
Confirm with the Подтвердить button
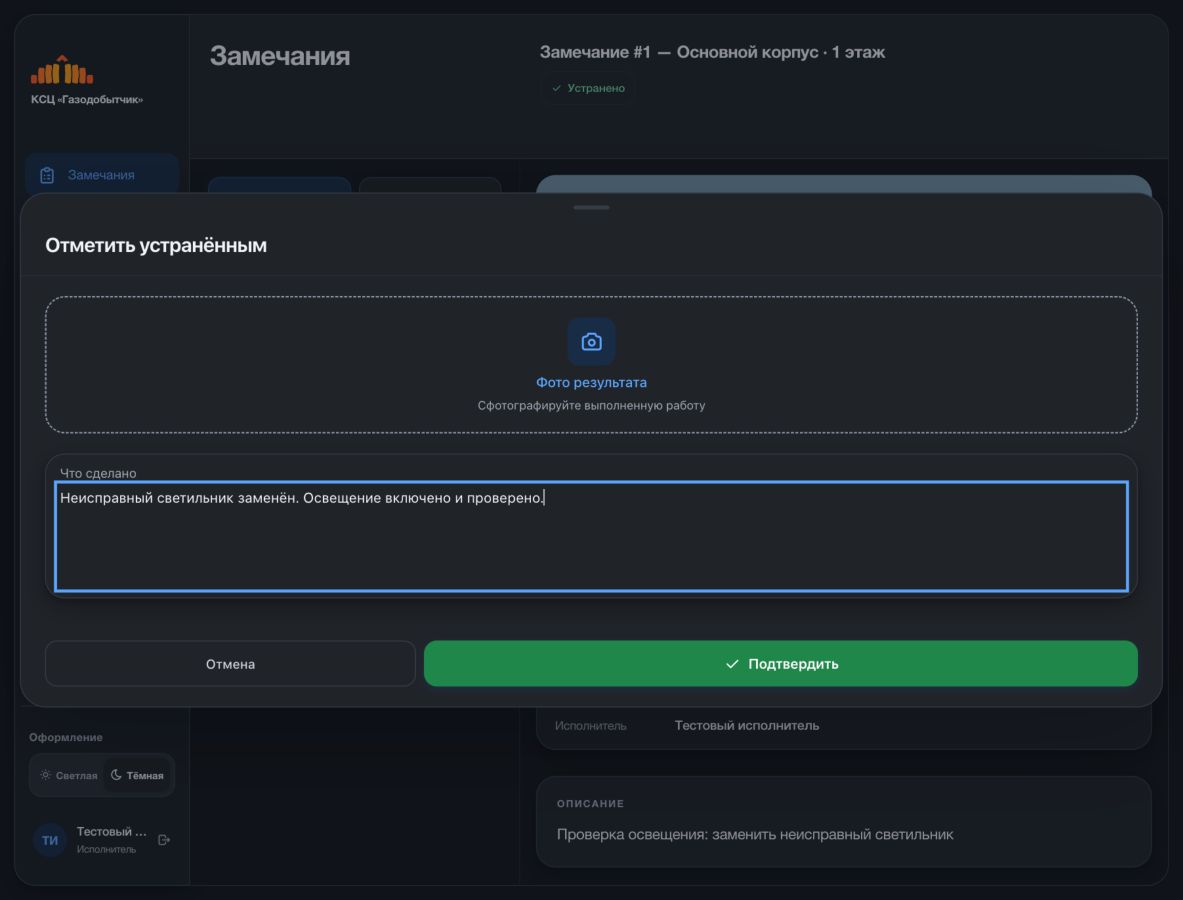(780, 664)
